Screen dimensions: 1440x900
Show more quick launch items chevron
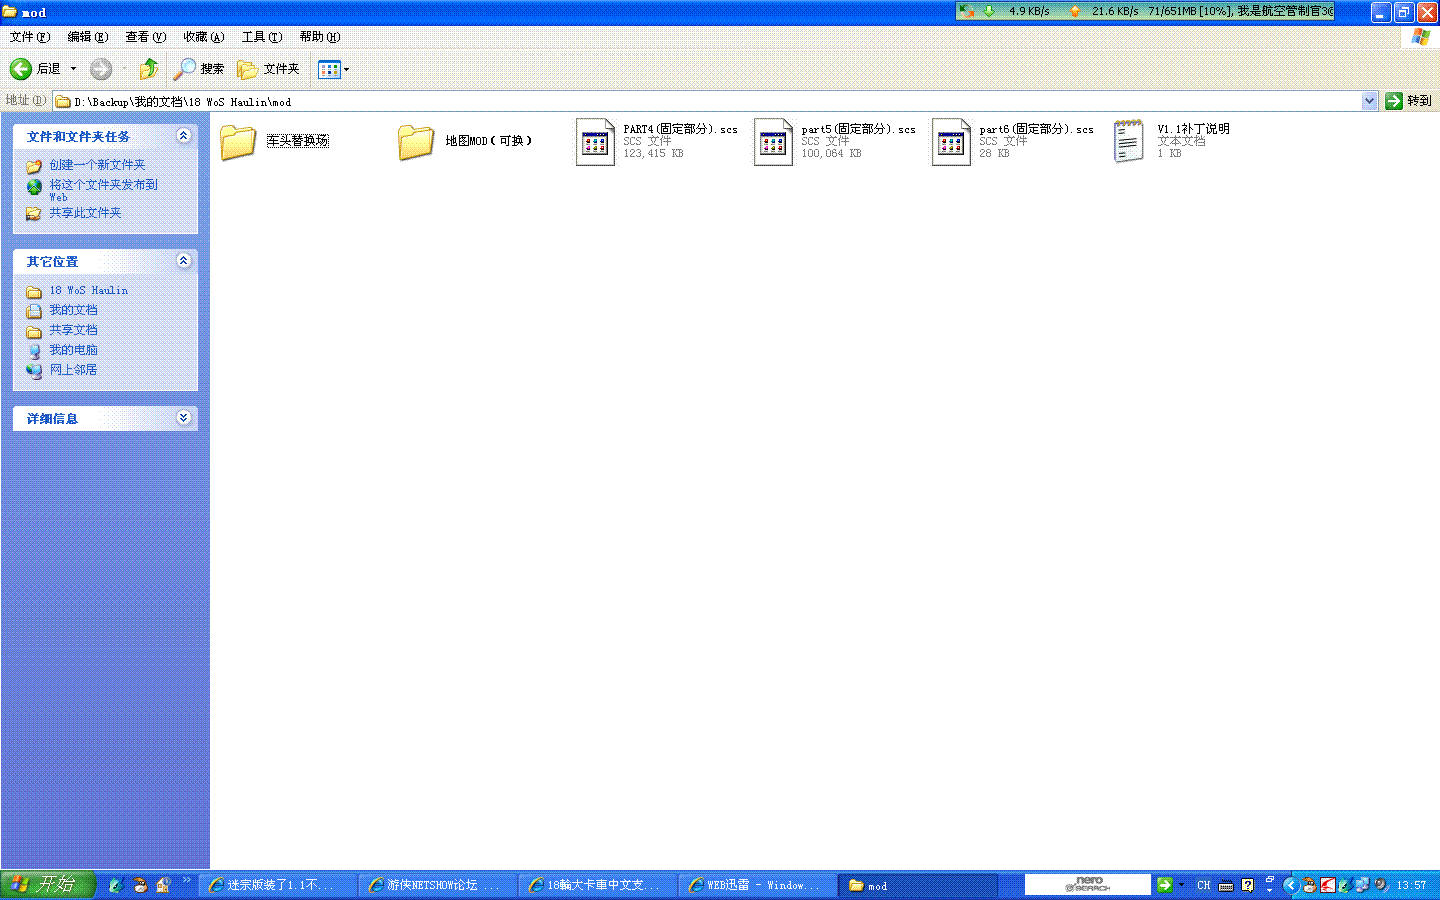click(186, 880)
